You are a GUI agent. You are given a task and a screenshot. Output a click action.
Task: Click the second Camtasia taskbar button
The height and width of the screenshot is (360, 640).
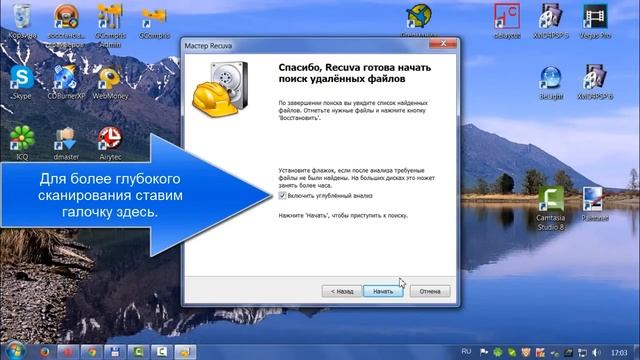(162, 352)
